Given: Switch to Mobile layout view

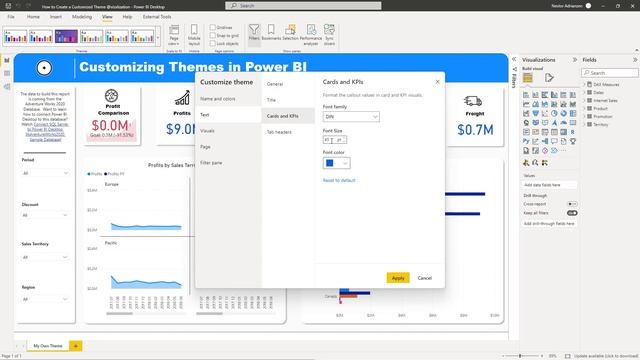Looking at the screenshot, I should 194,34.
